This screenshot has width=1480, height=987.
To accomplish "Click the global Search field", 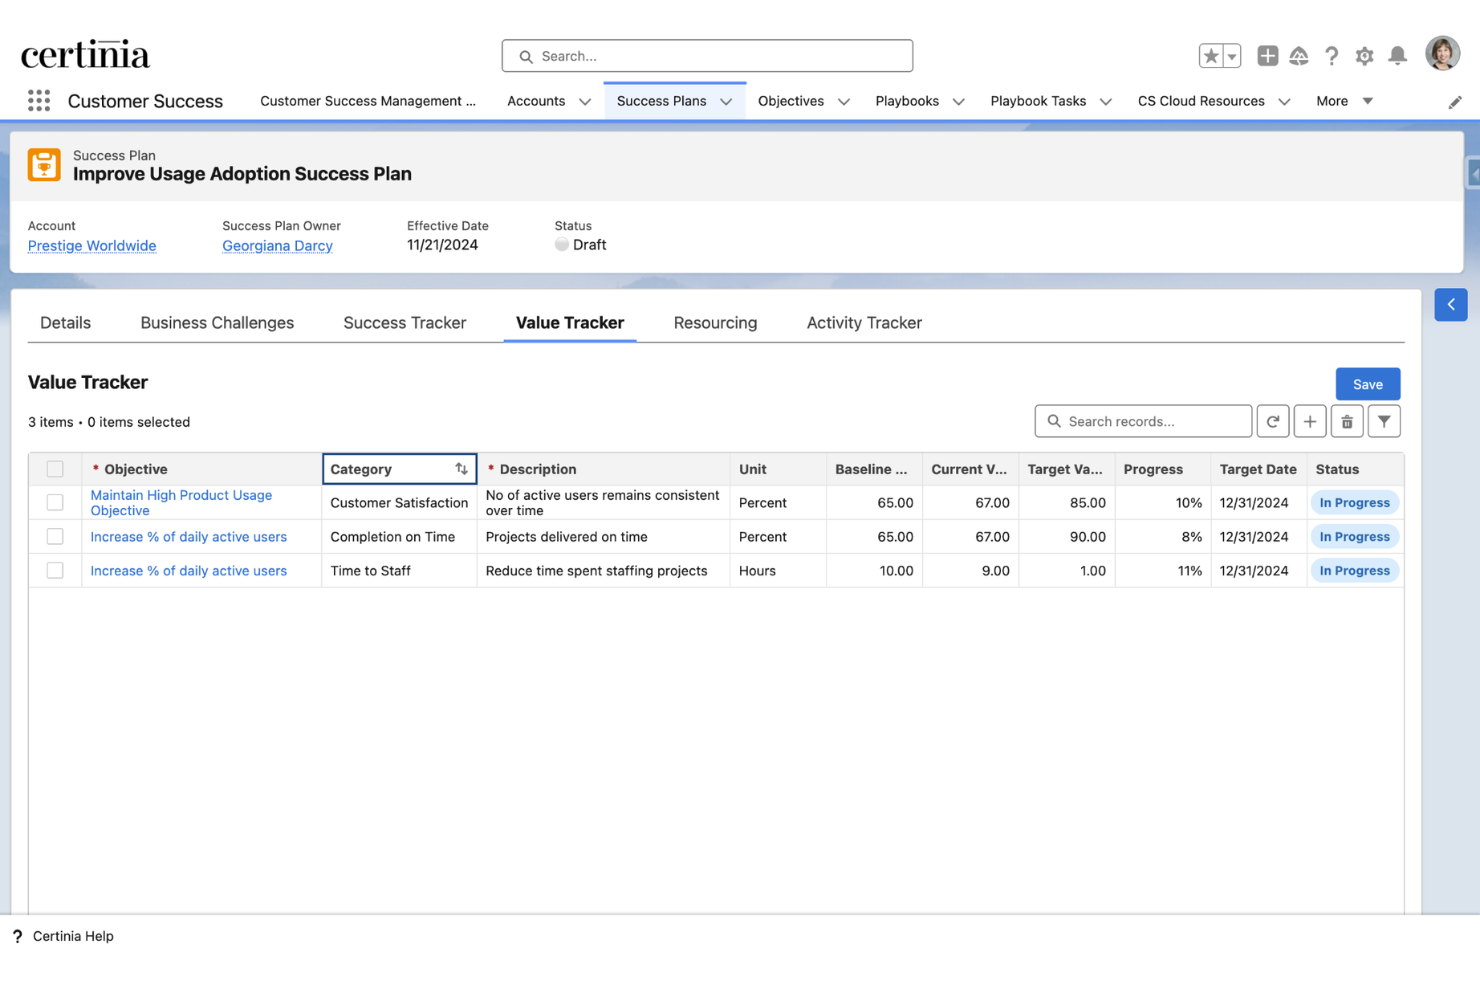I will pos(707,56).
